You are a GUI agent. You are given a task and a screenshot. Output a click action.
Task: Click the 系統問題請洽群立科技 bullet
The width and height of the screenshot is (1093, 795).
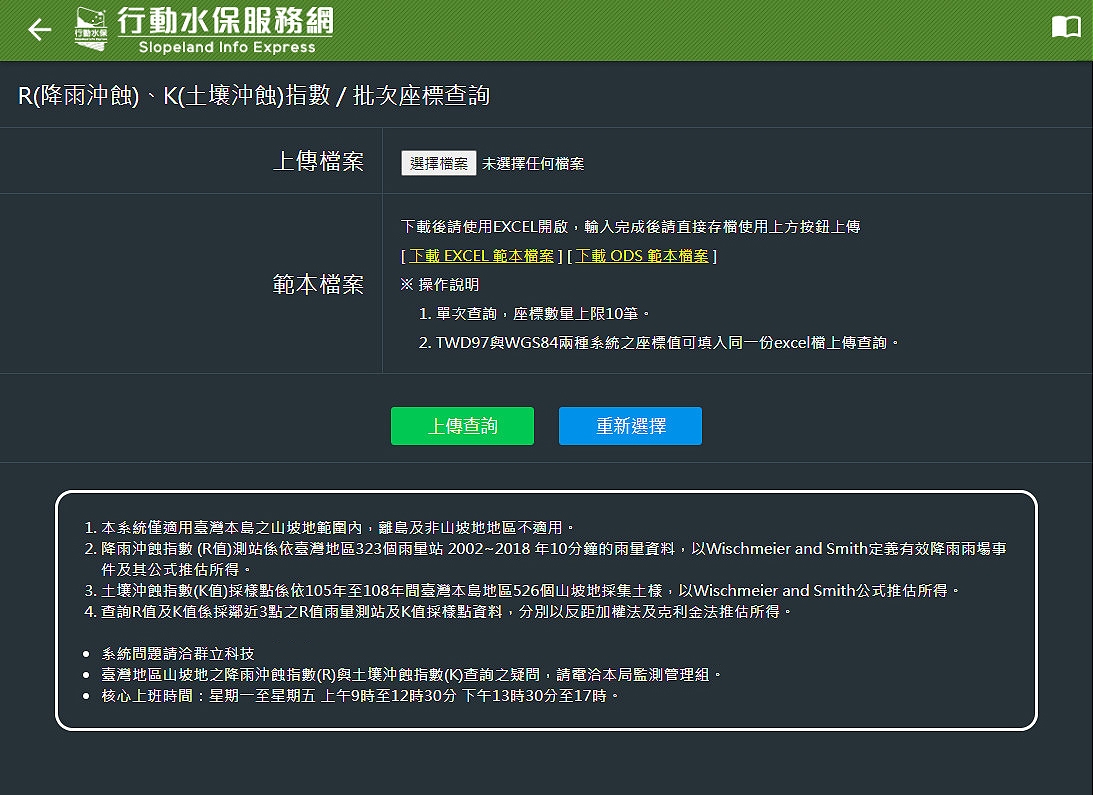point(178,654)
